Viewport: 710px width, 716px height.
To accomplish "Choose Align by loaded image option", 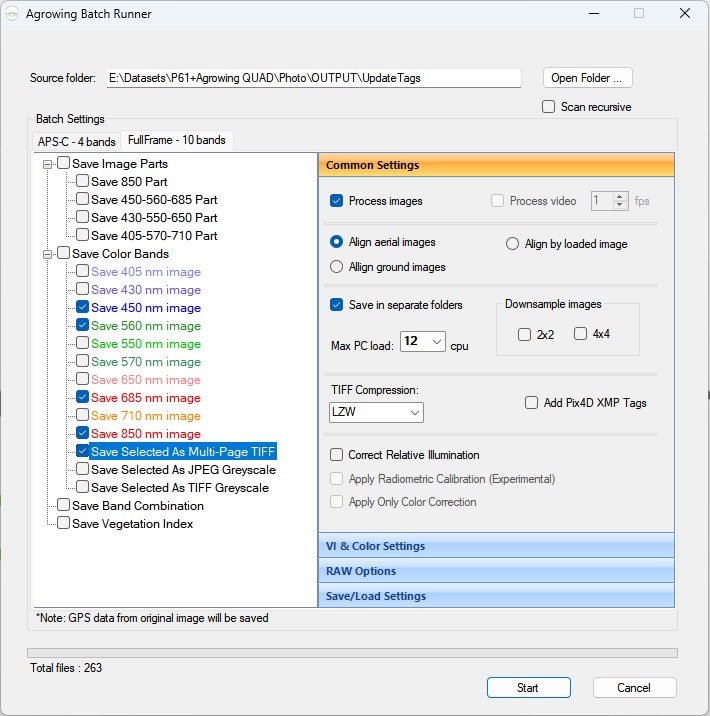I will click(512, 244).
